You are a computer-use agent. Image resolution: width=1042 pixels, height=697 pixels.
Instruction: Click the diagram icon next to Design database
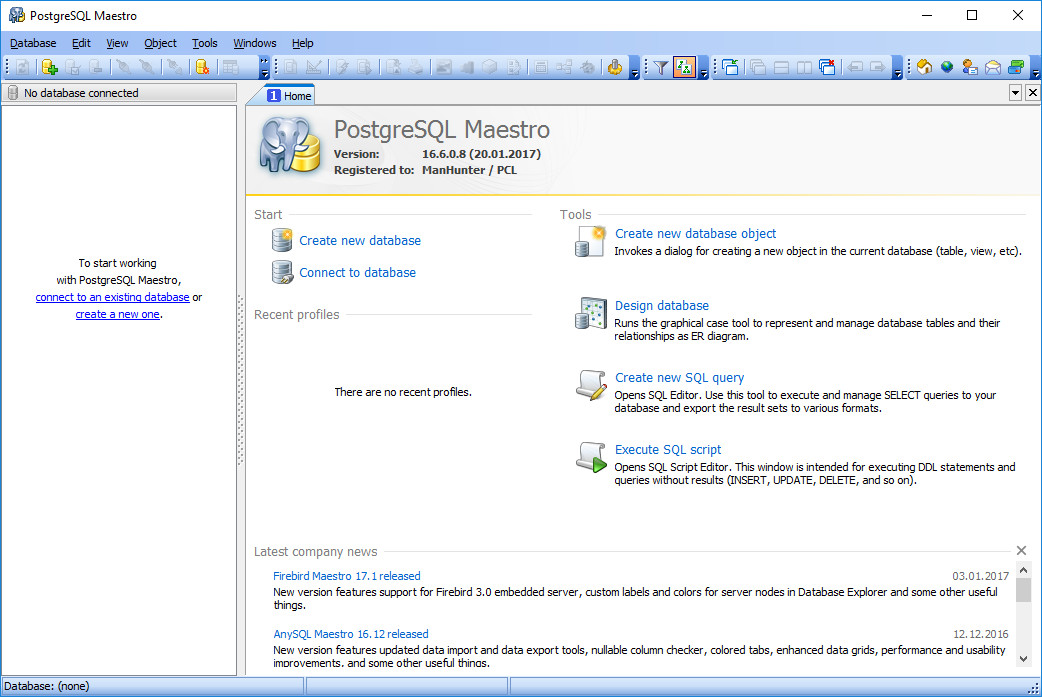pyautogui.click(x=590, y=313)
